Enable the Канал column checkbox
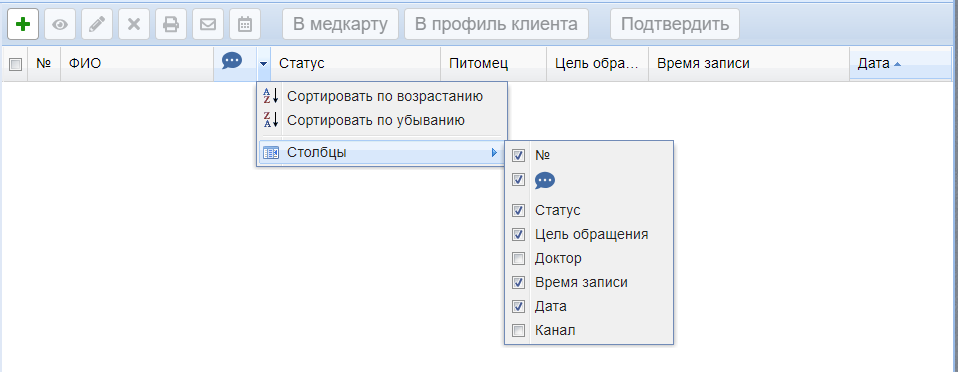The width and height of the screenshot is (958, 372). 518,331
